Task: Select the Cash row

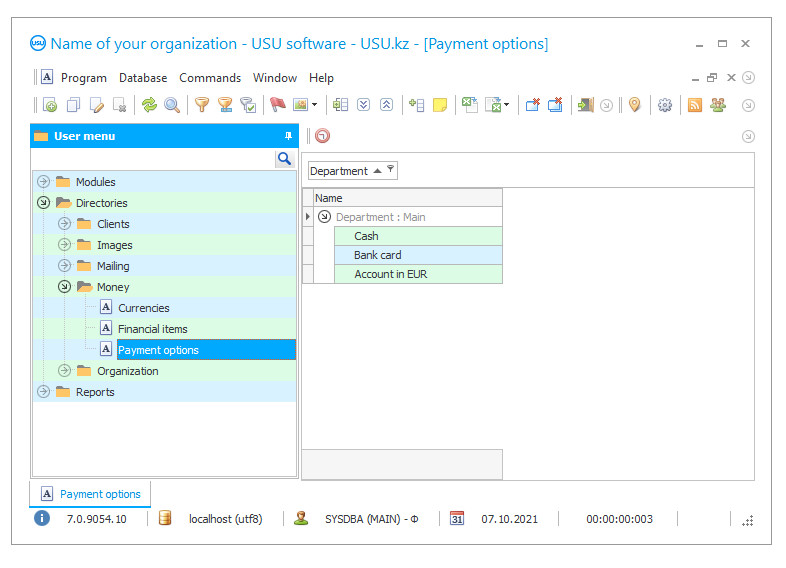Action: 418,236
